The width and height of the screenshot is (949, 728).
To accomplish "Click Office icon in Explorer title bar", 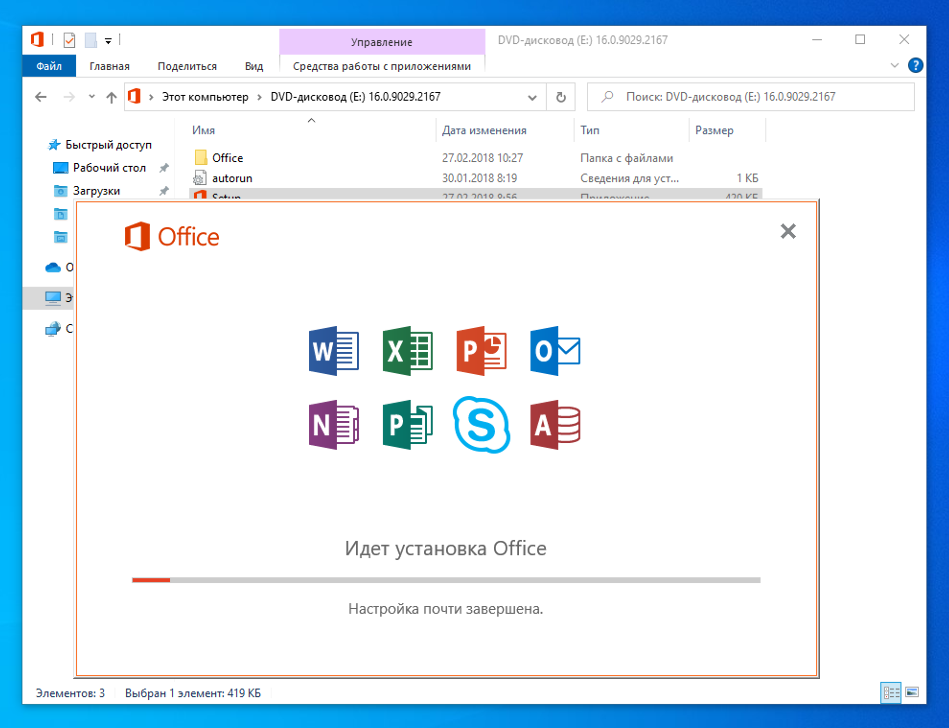I will tap(38, 40).
